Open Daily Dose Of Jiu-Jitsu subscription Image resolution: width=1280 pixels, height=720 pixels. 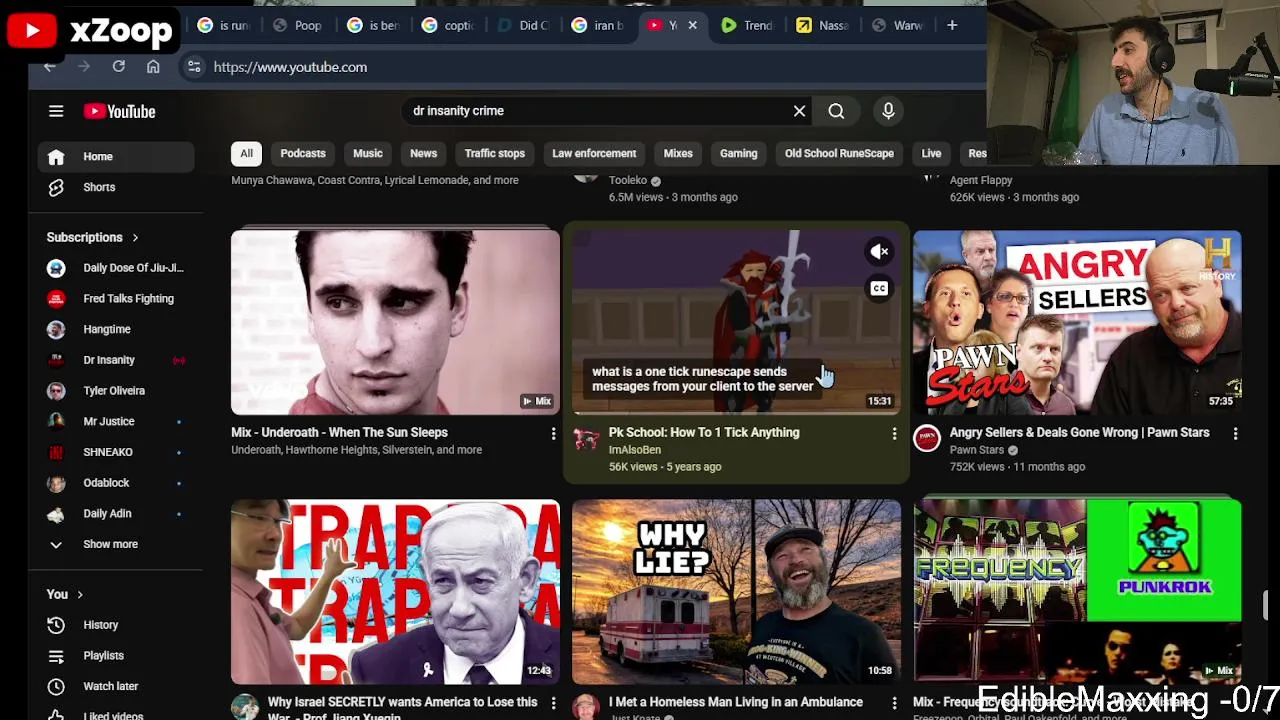point(116,268)
